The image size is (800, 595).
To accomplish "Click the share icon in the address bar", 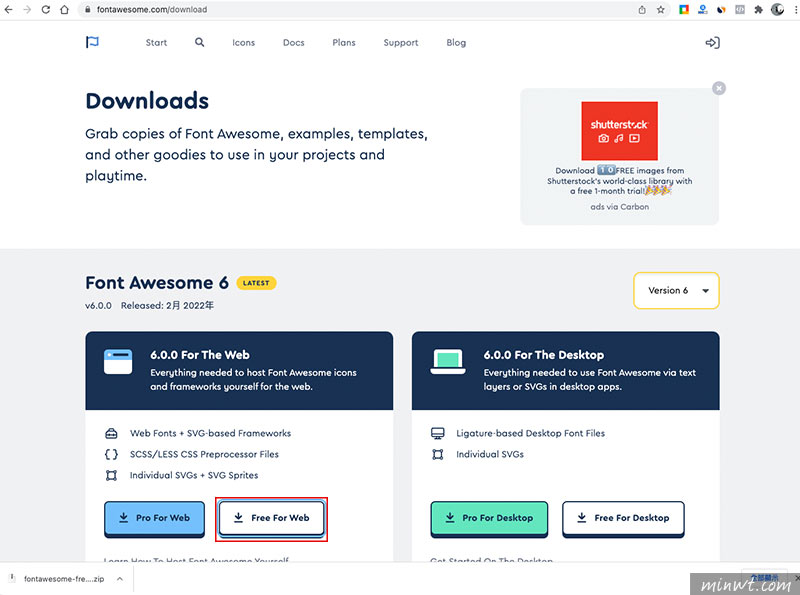I will tap(642, 10).
